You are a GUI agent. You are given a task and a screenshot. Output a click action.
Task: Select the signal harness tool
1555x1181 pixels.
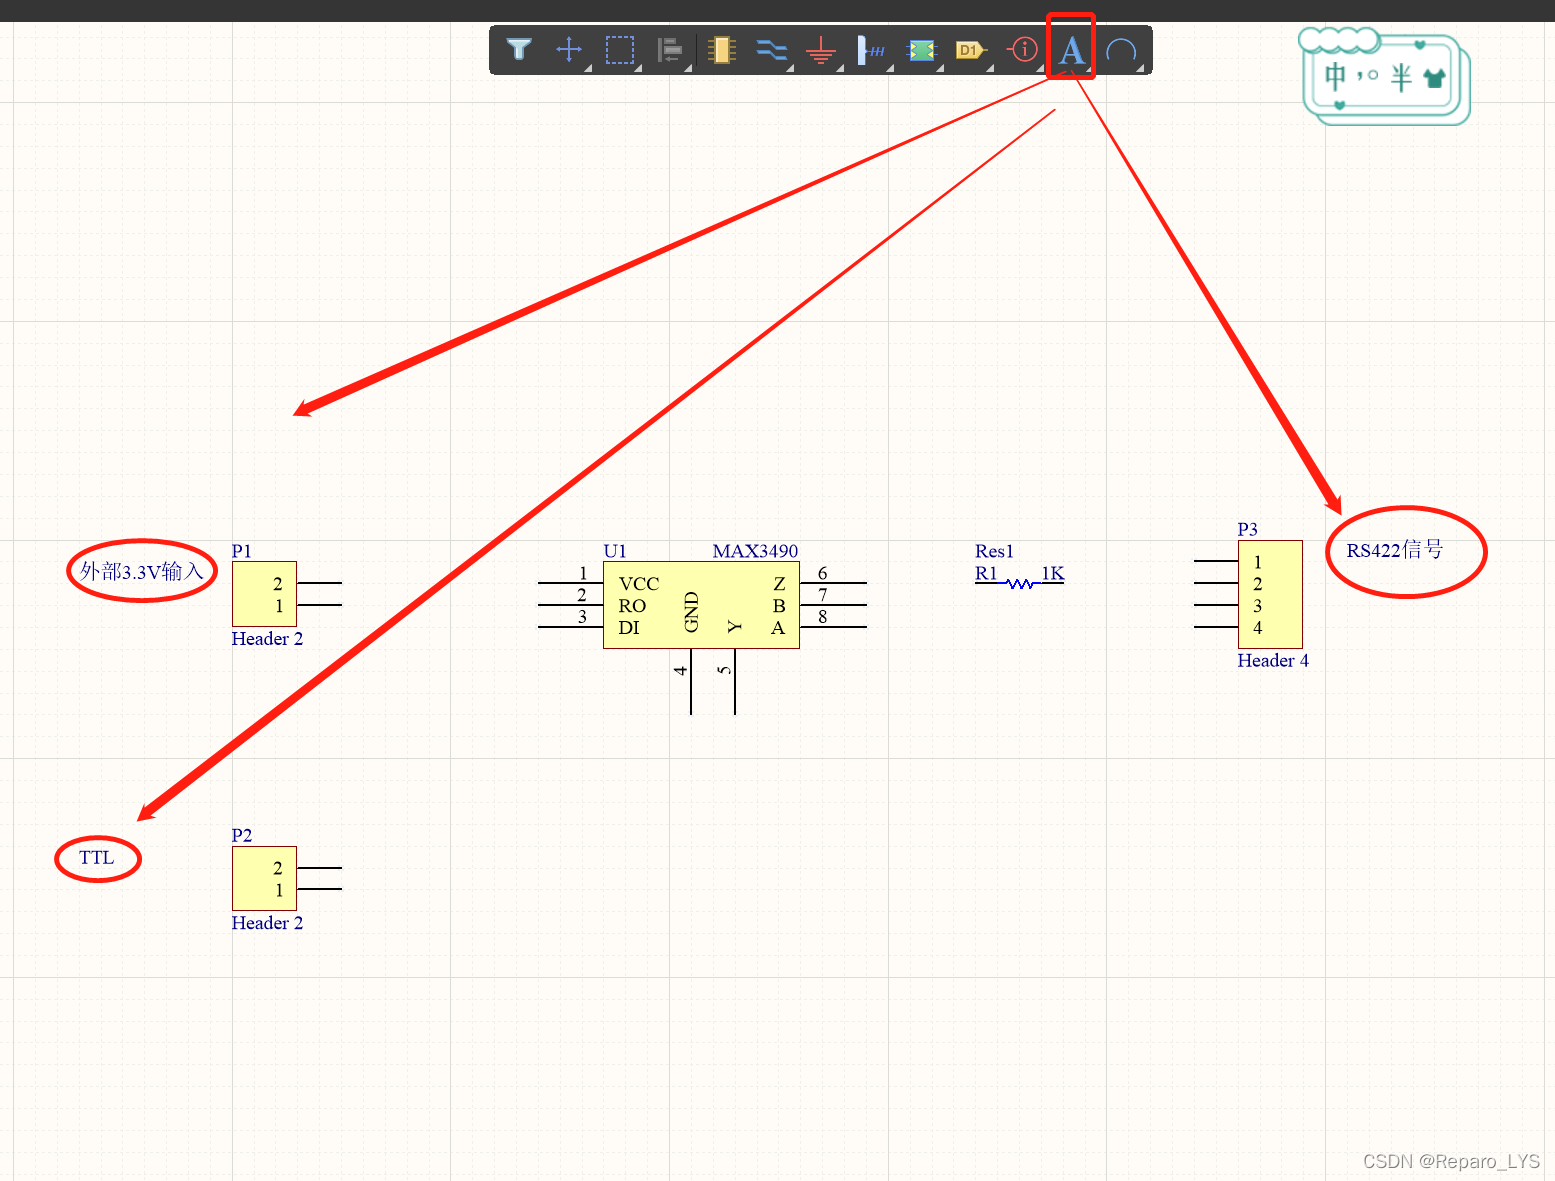click(x=871, y=49)
